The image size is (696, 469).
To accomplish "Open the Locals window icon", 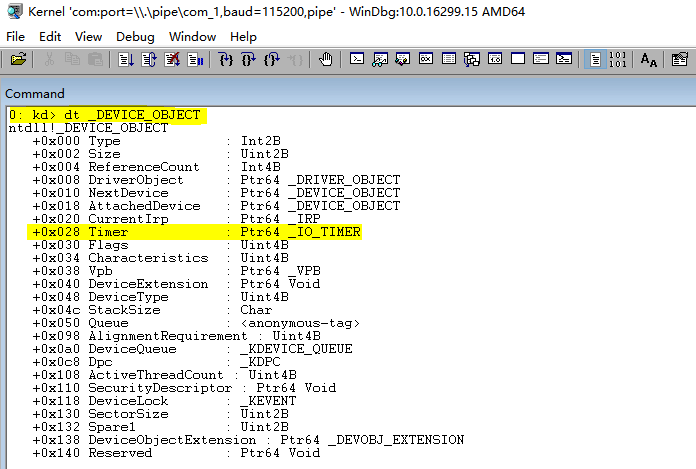I will 403,59.
